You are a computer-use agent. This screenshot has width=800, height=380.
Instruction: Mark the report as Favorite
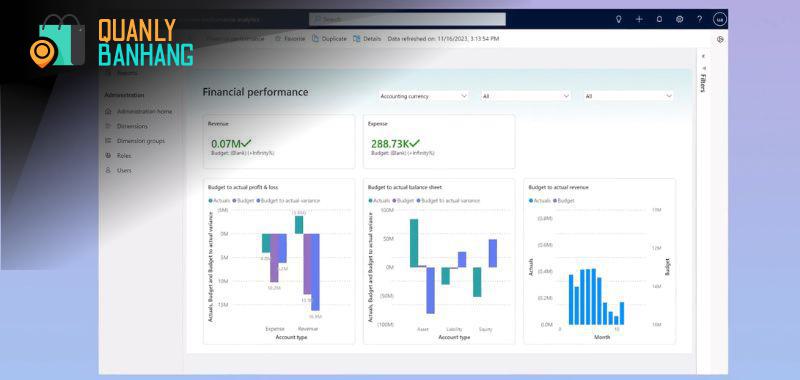[x=290, y=39]
